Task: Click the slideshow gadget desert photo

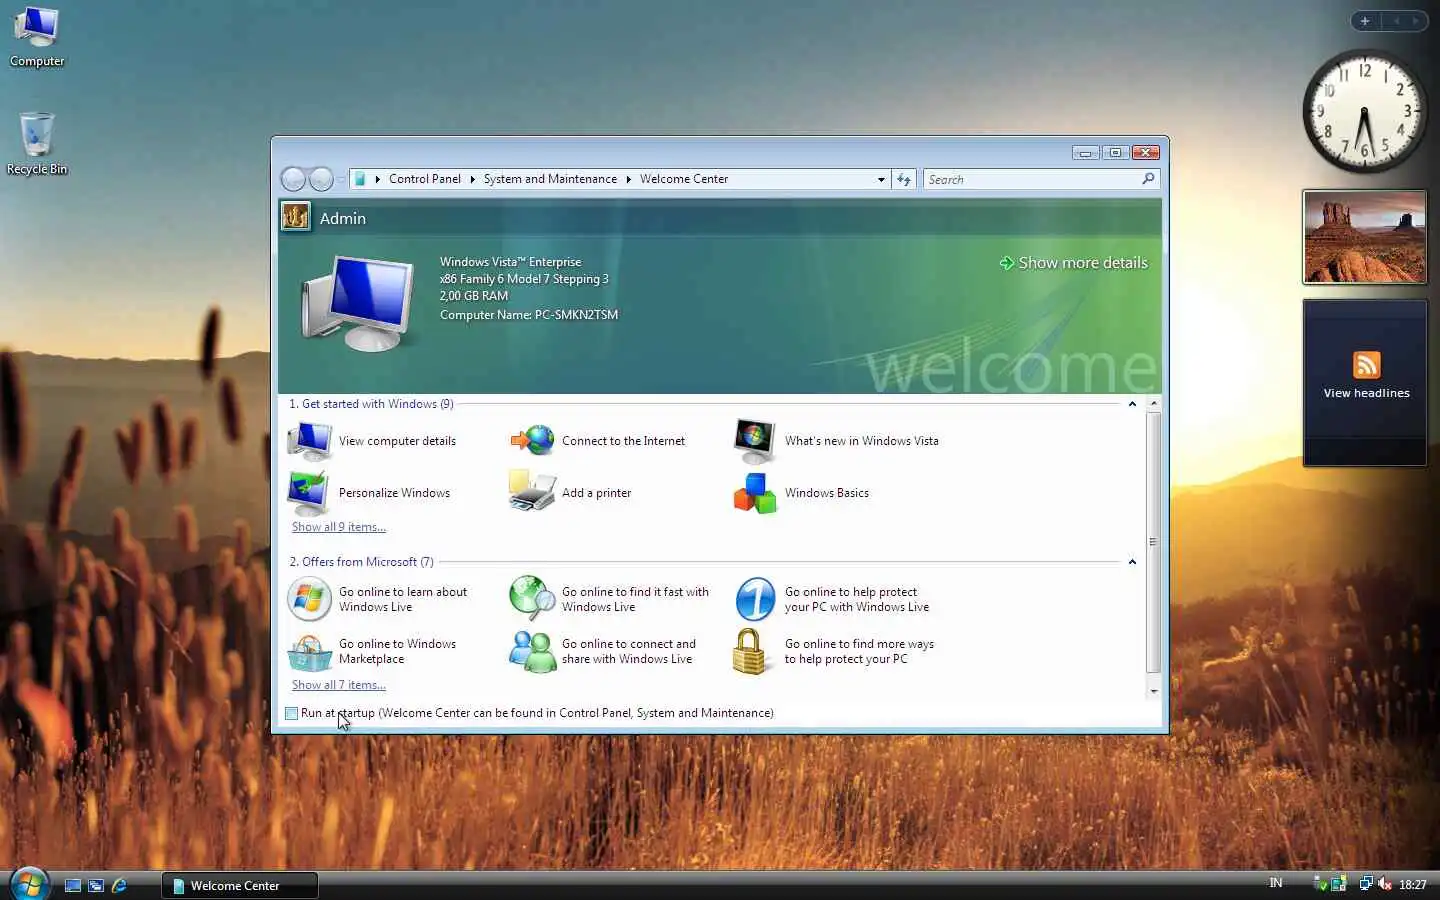Action: [1365, 237]
